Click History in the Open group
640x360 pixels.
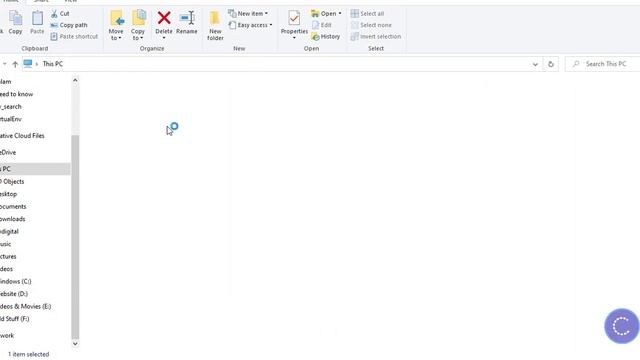(326, 36)
